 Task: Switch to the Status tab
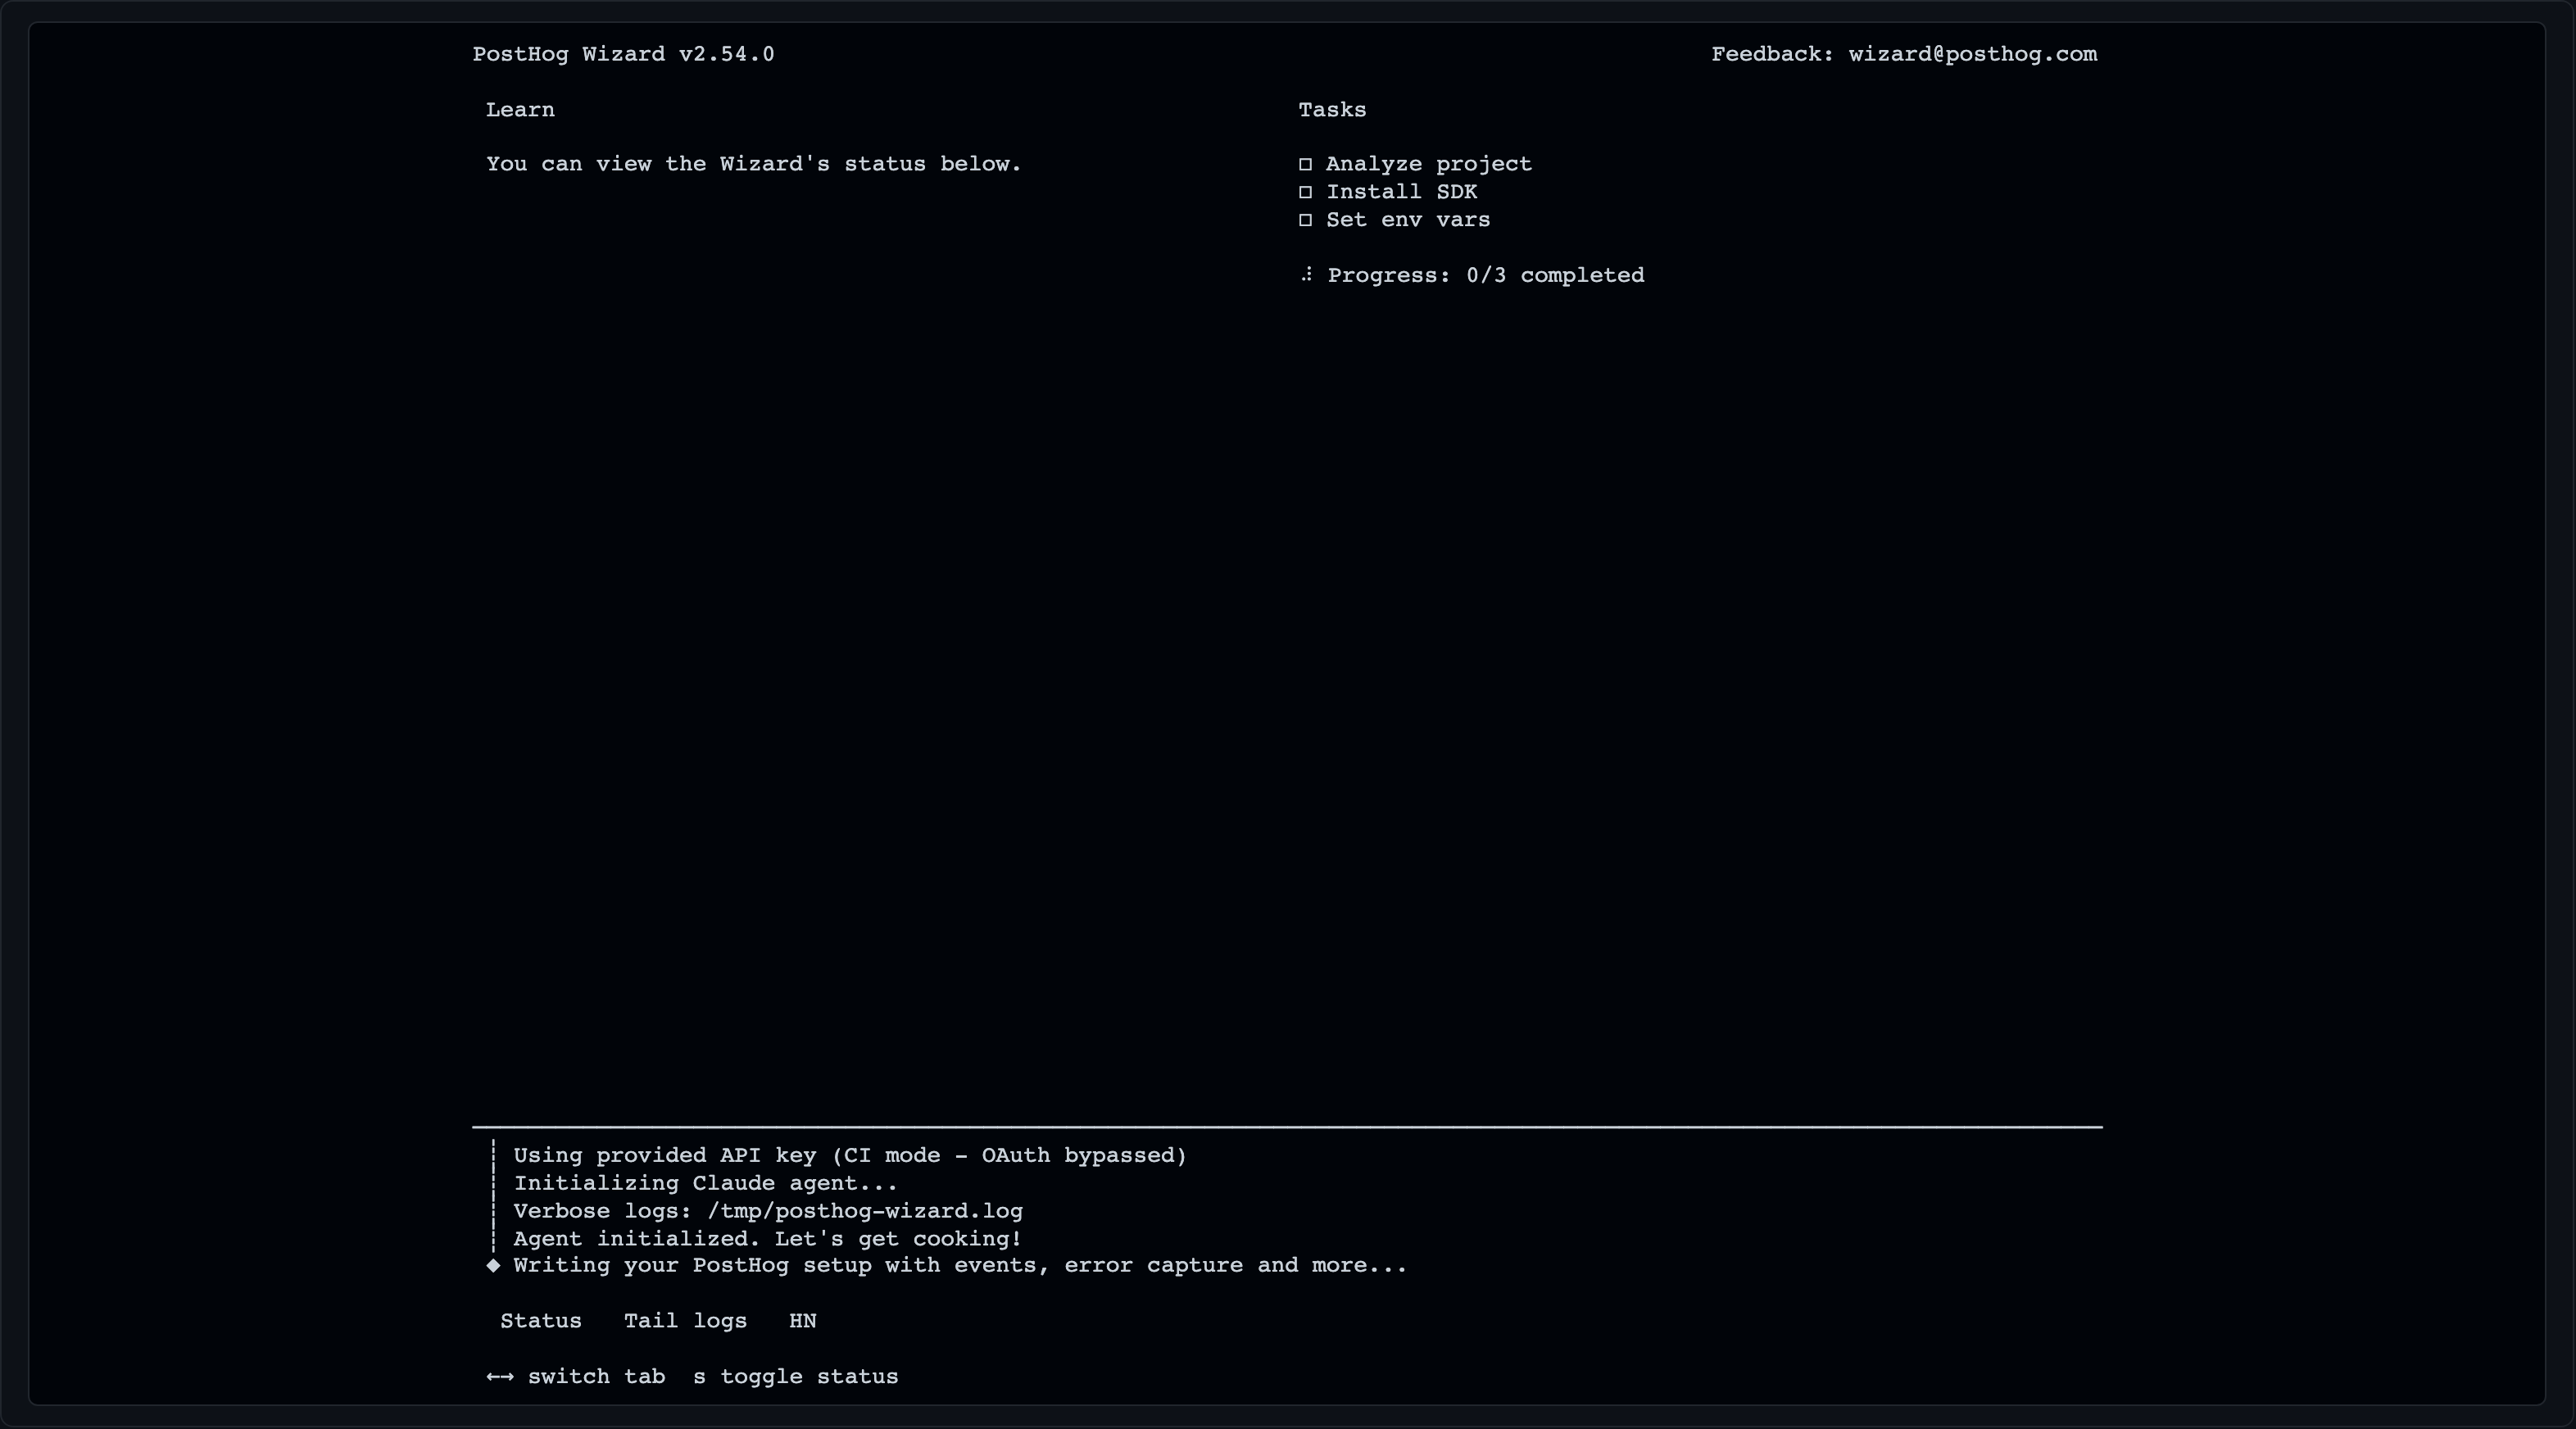click(x=541, y=1321)
